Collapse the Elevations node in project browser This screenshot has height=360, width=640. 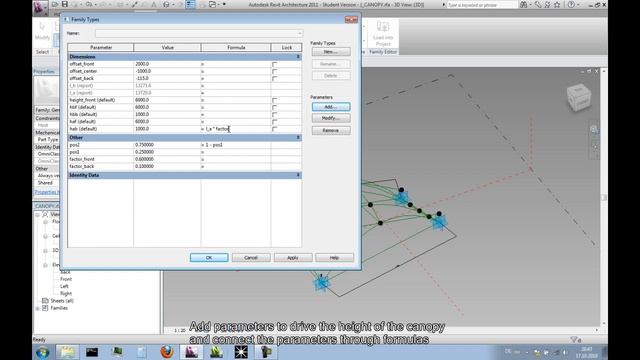(x=45, y=265)
